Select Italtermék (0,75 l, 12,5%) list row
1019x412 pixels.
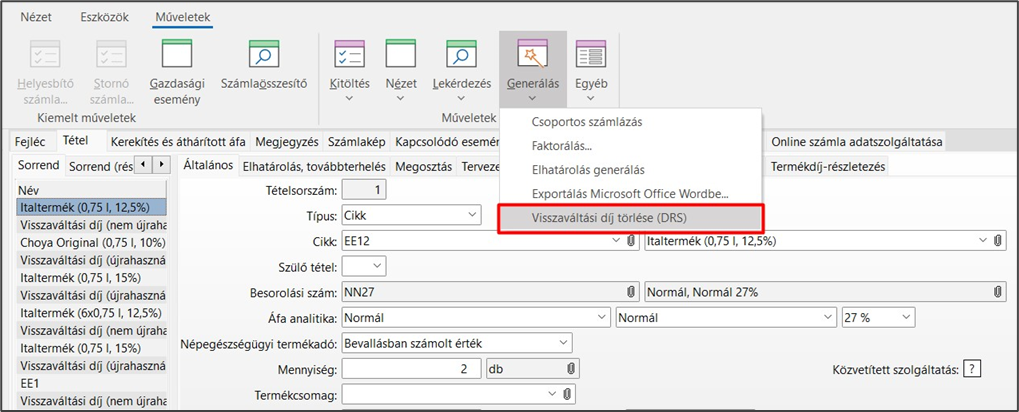coord(91,207)
